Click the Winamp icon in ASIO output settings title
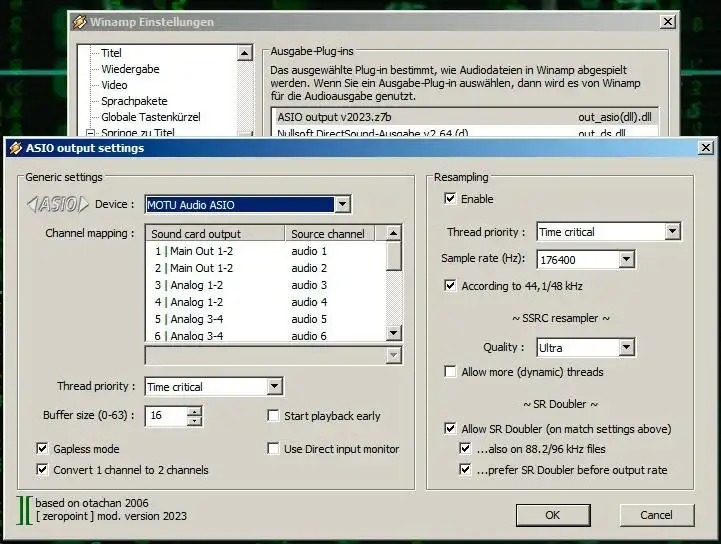This screenshot has height=544, width=721. [x=16, y=148]
